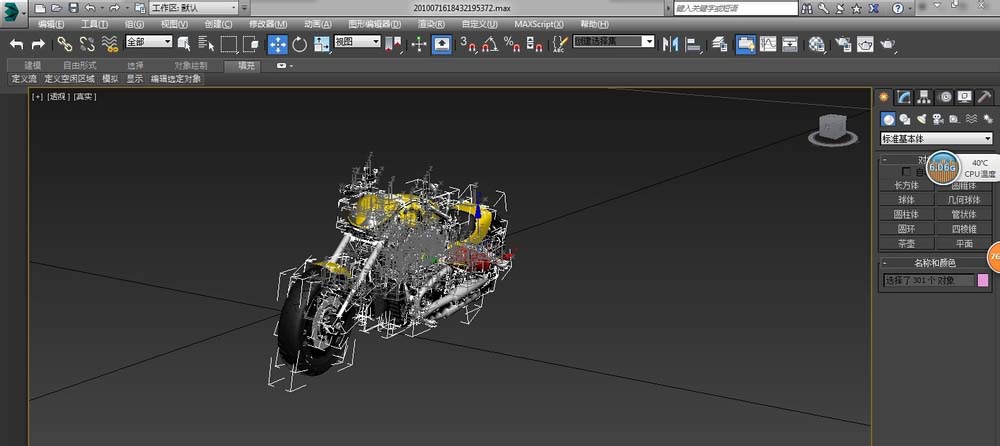1000x446 pixels.
Task: Select the Move tool in toolbar
Action: (277, 44)
